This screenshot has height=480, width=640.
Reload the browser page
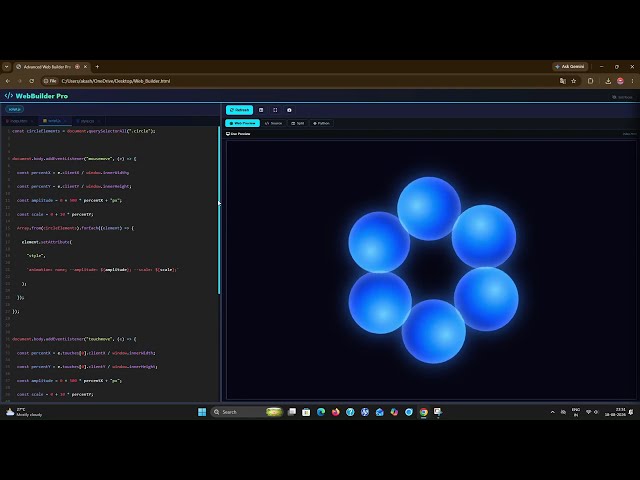click(x=32, y=81)
